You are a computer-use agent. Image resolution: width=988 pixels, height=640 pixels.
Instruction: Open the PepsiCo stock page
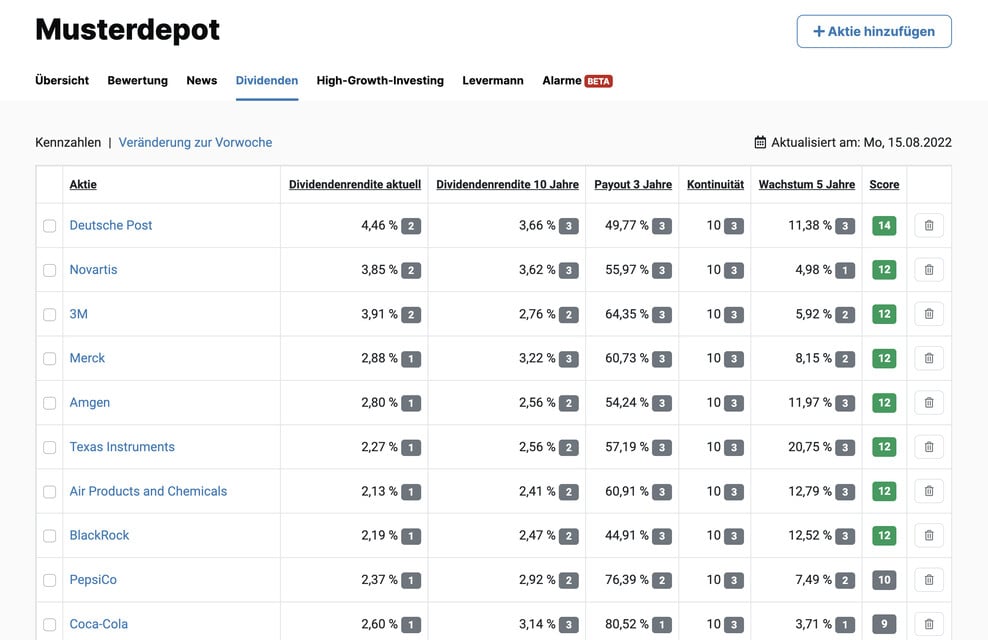pos(93,580)
